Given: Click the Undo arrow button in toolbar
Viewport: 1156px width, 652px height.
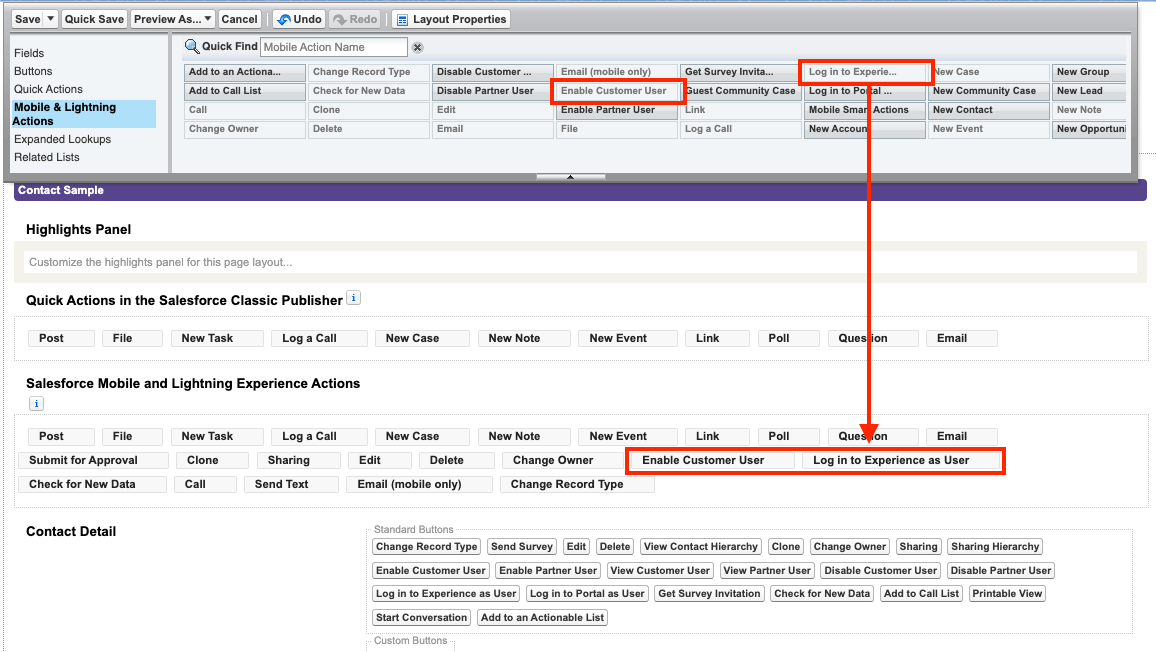Looking at the screenshot, I should [x=299, y=19].
